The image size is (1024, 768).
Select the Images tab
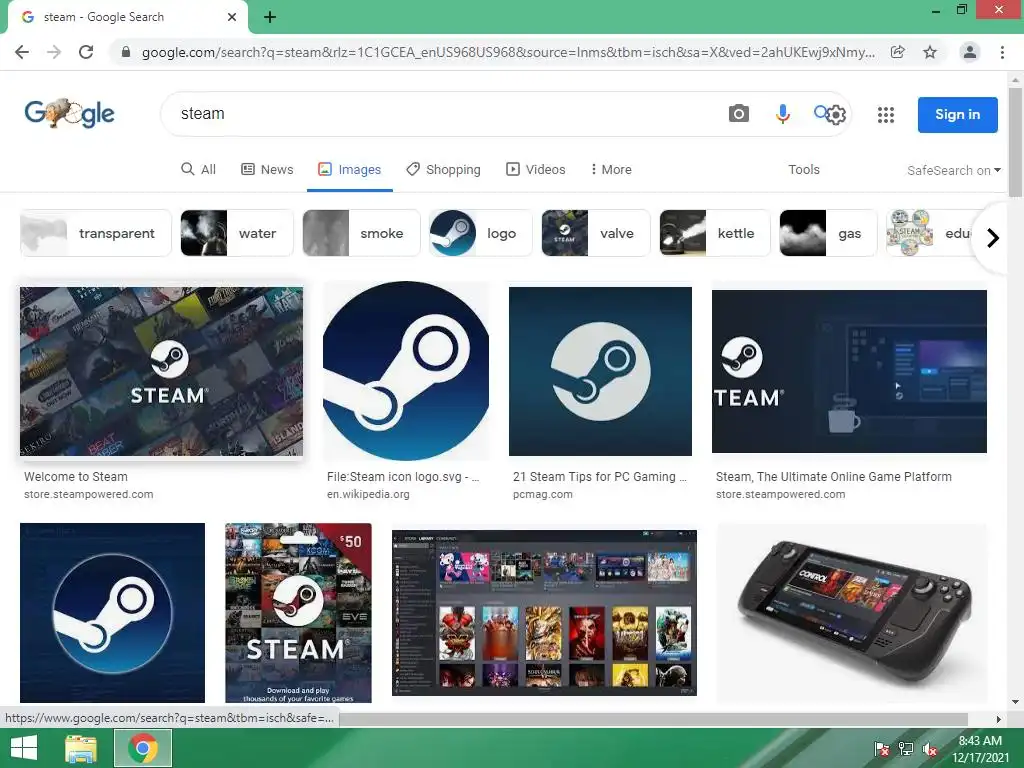[349, 169]
